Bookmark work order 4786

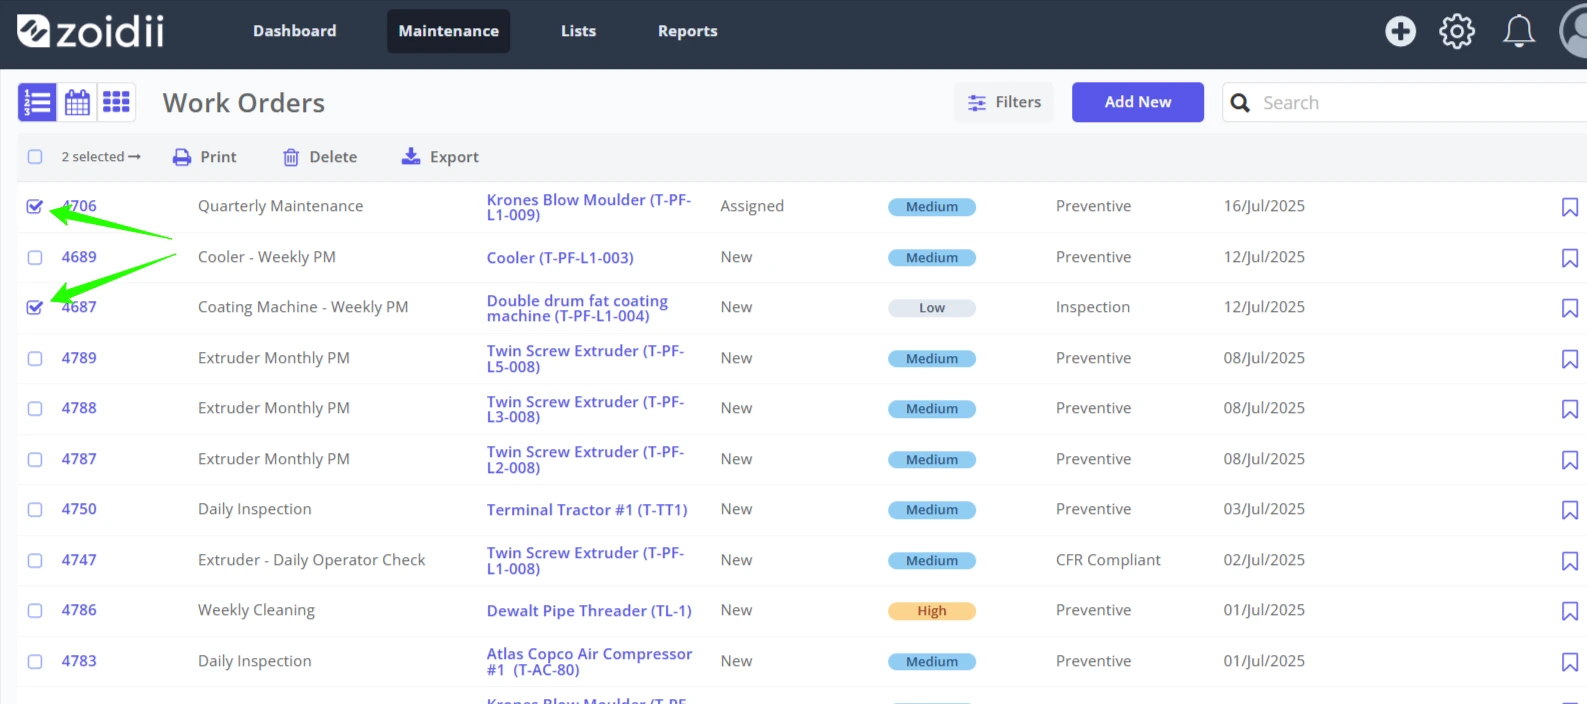click(x=1570, y=611)
